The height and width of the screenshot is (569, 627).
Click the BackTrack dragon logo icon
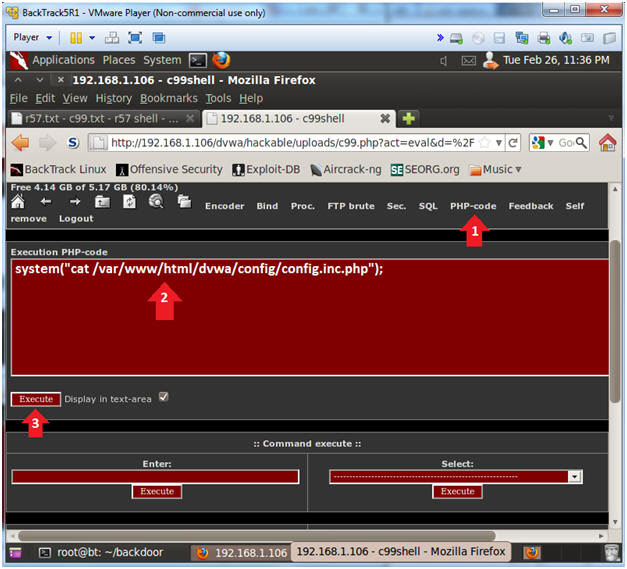18,60
